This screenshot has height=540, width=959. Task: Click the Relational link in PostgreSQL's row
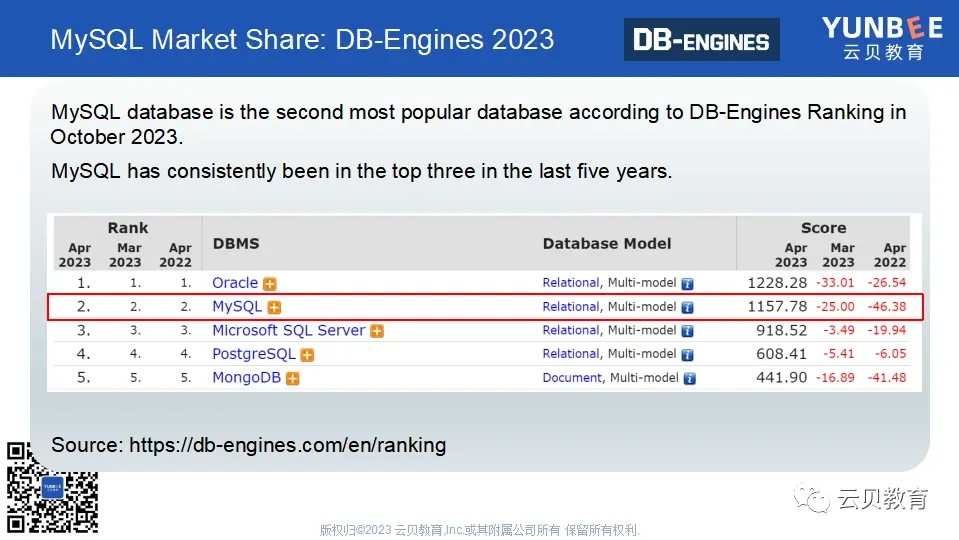(x=571, y=353)
